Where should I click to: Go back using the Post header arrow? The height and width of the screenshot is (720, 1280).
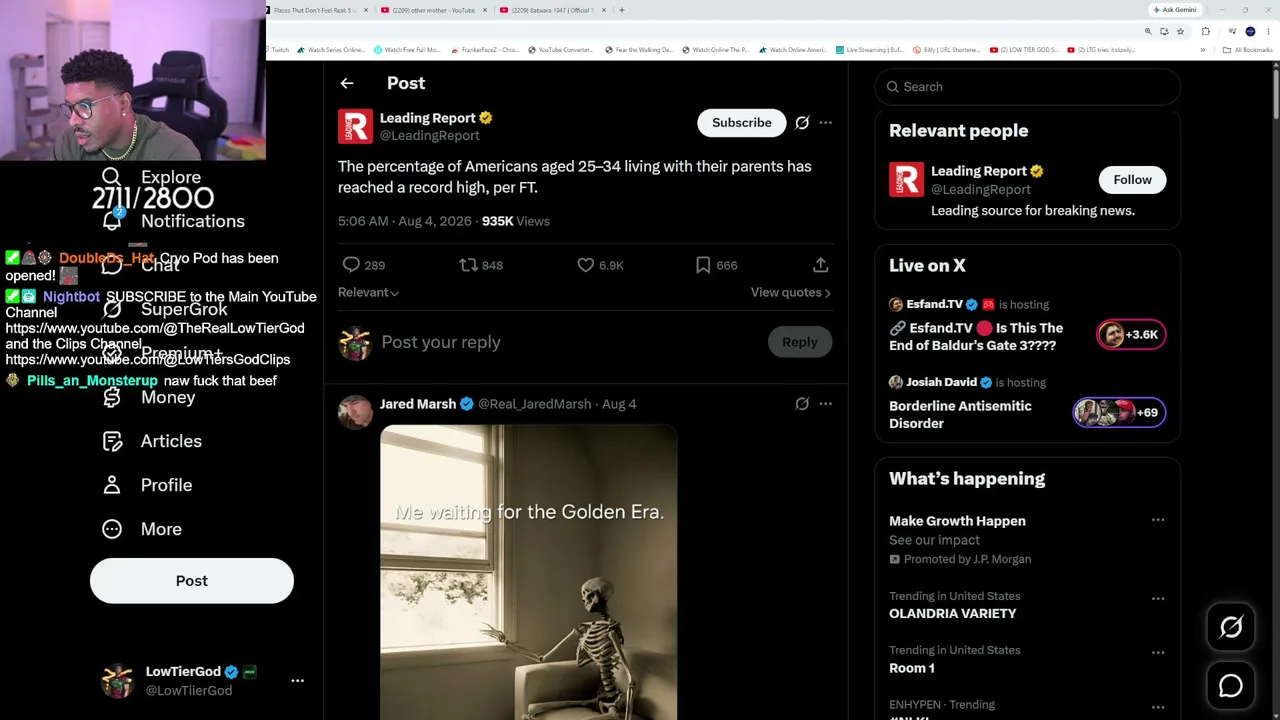coord(347,83)
